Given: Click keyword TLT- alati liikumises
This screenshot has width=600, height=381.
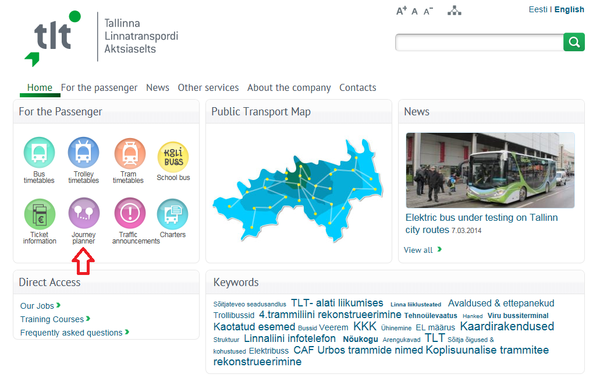Looking at the screenshot, I should click(337, 303).
